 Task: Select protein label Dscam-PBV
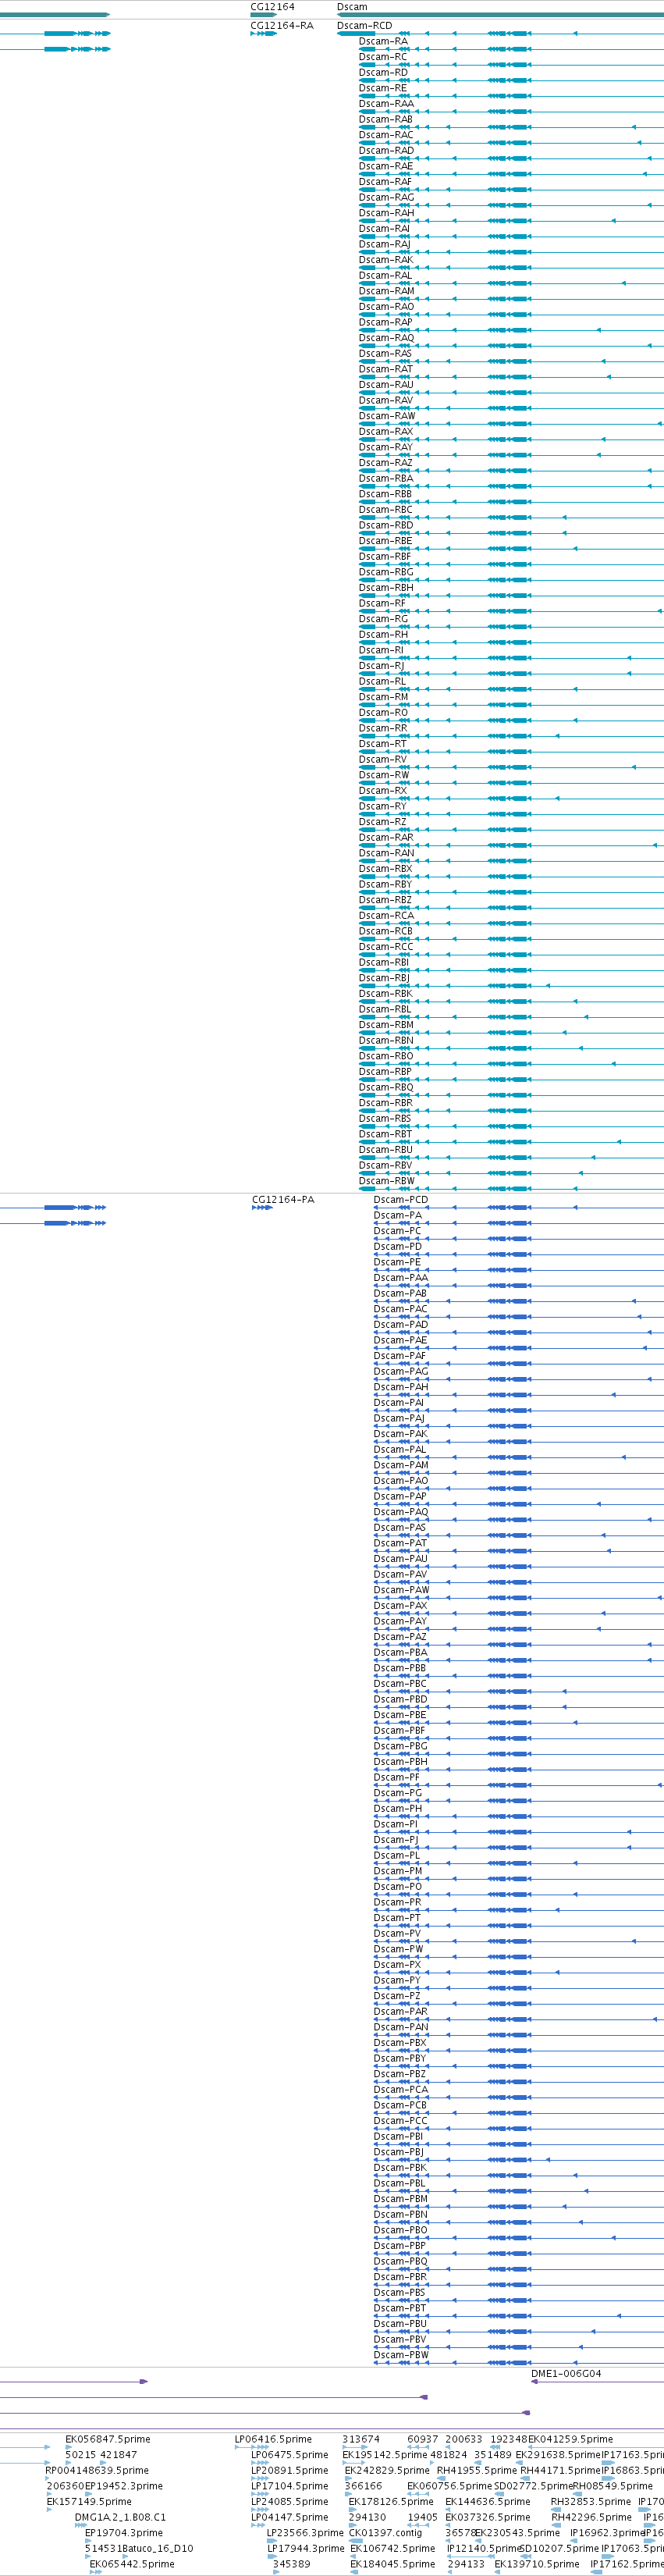(x=400, y=2340)
